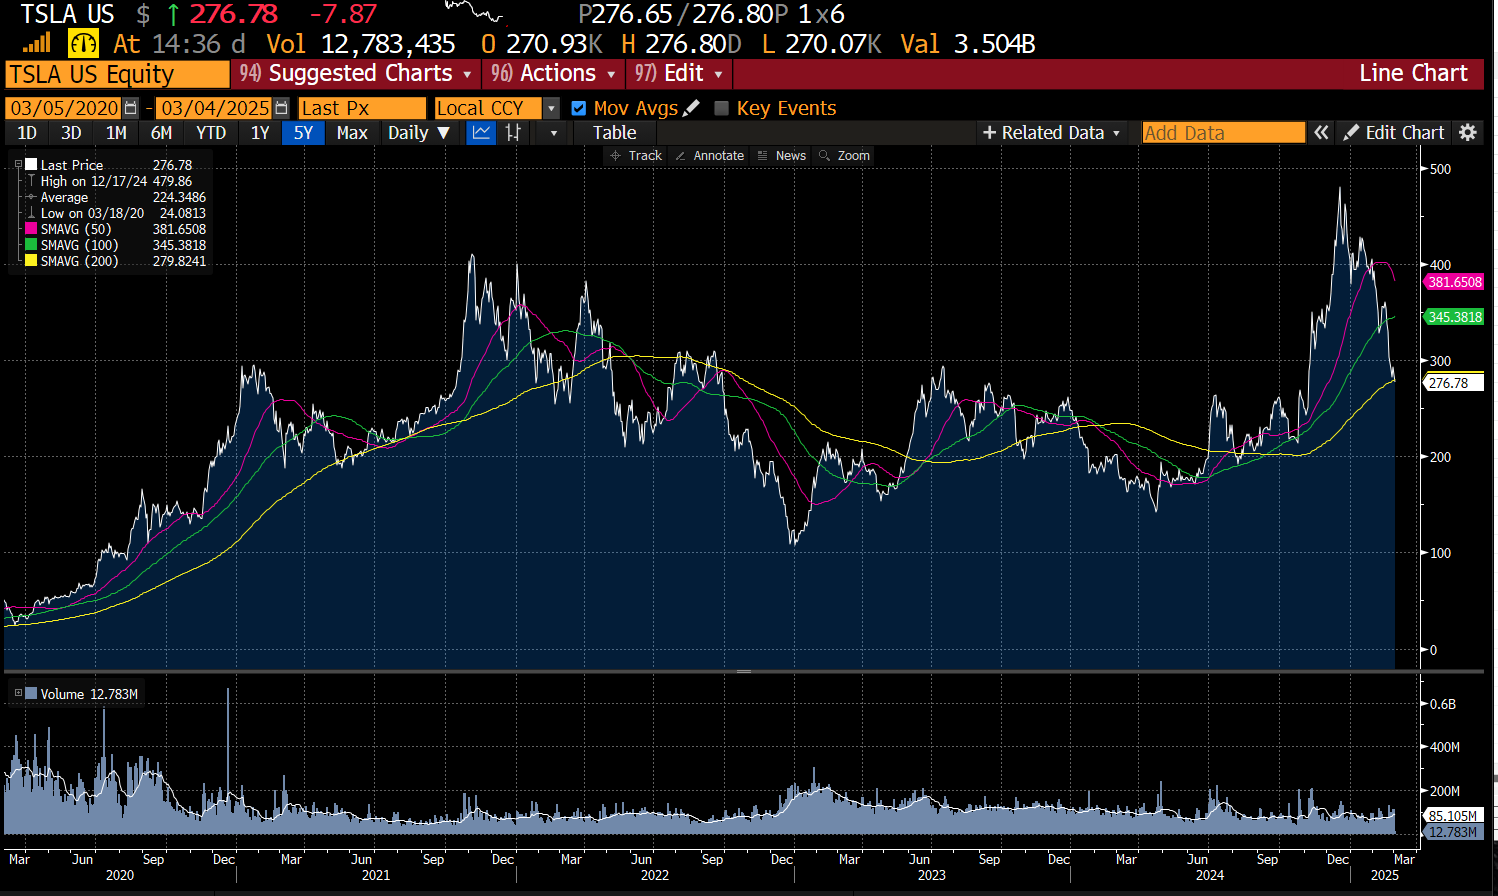This screenshot has width=1498, height=896.
Task: Activate the Zoom magnifier tool
Action: pyautogui.click(x=844, y=155)
